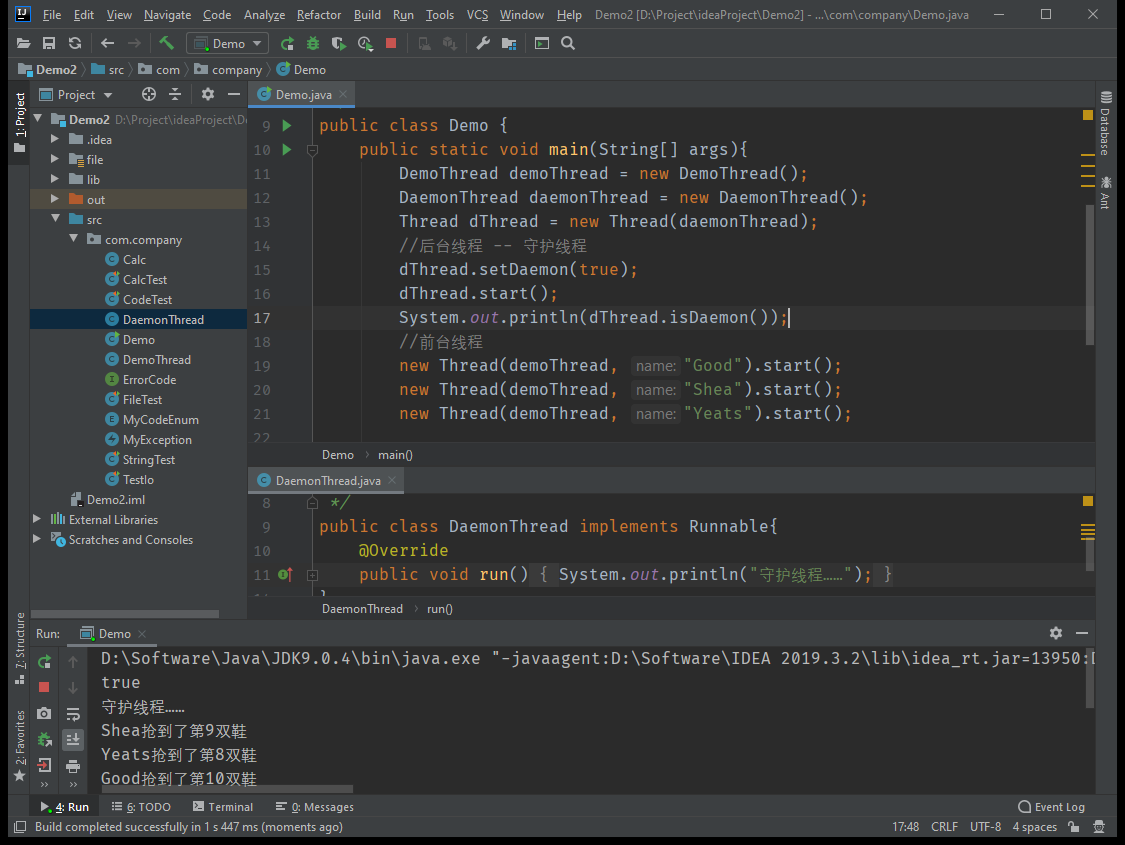The width and height of the screenshot is (1125, 845).
Task: Open Settings via the wrench icon
Action: [x=483, y=44]
